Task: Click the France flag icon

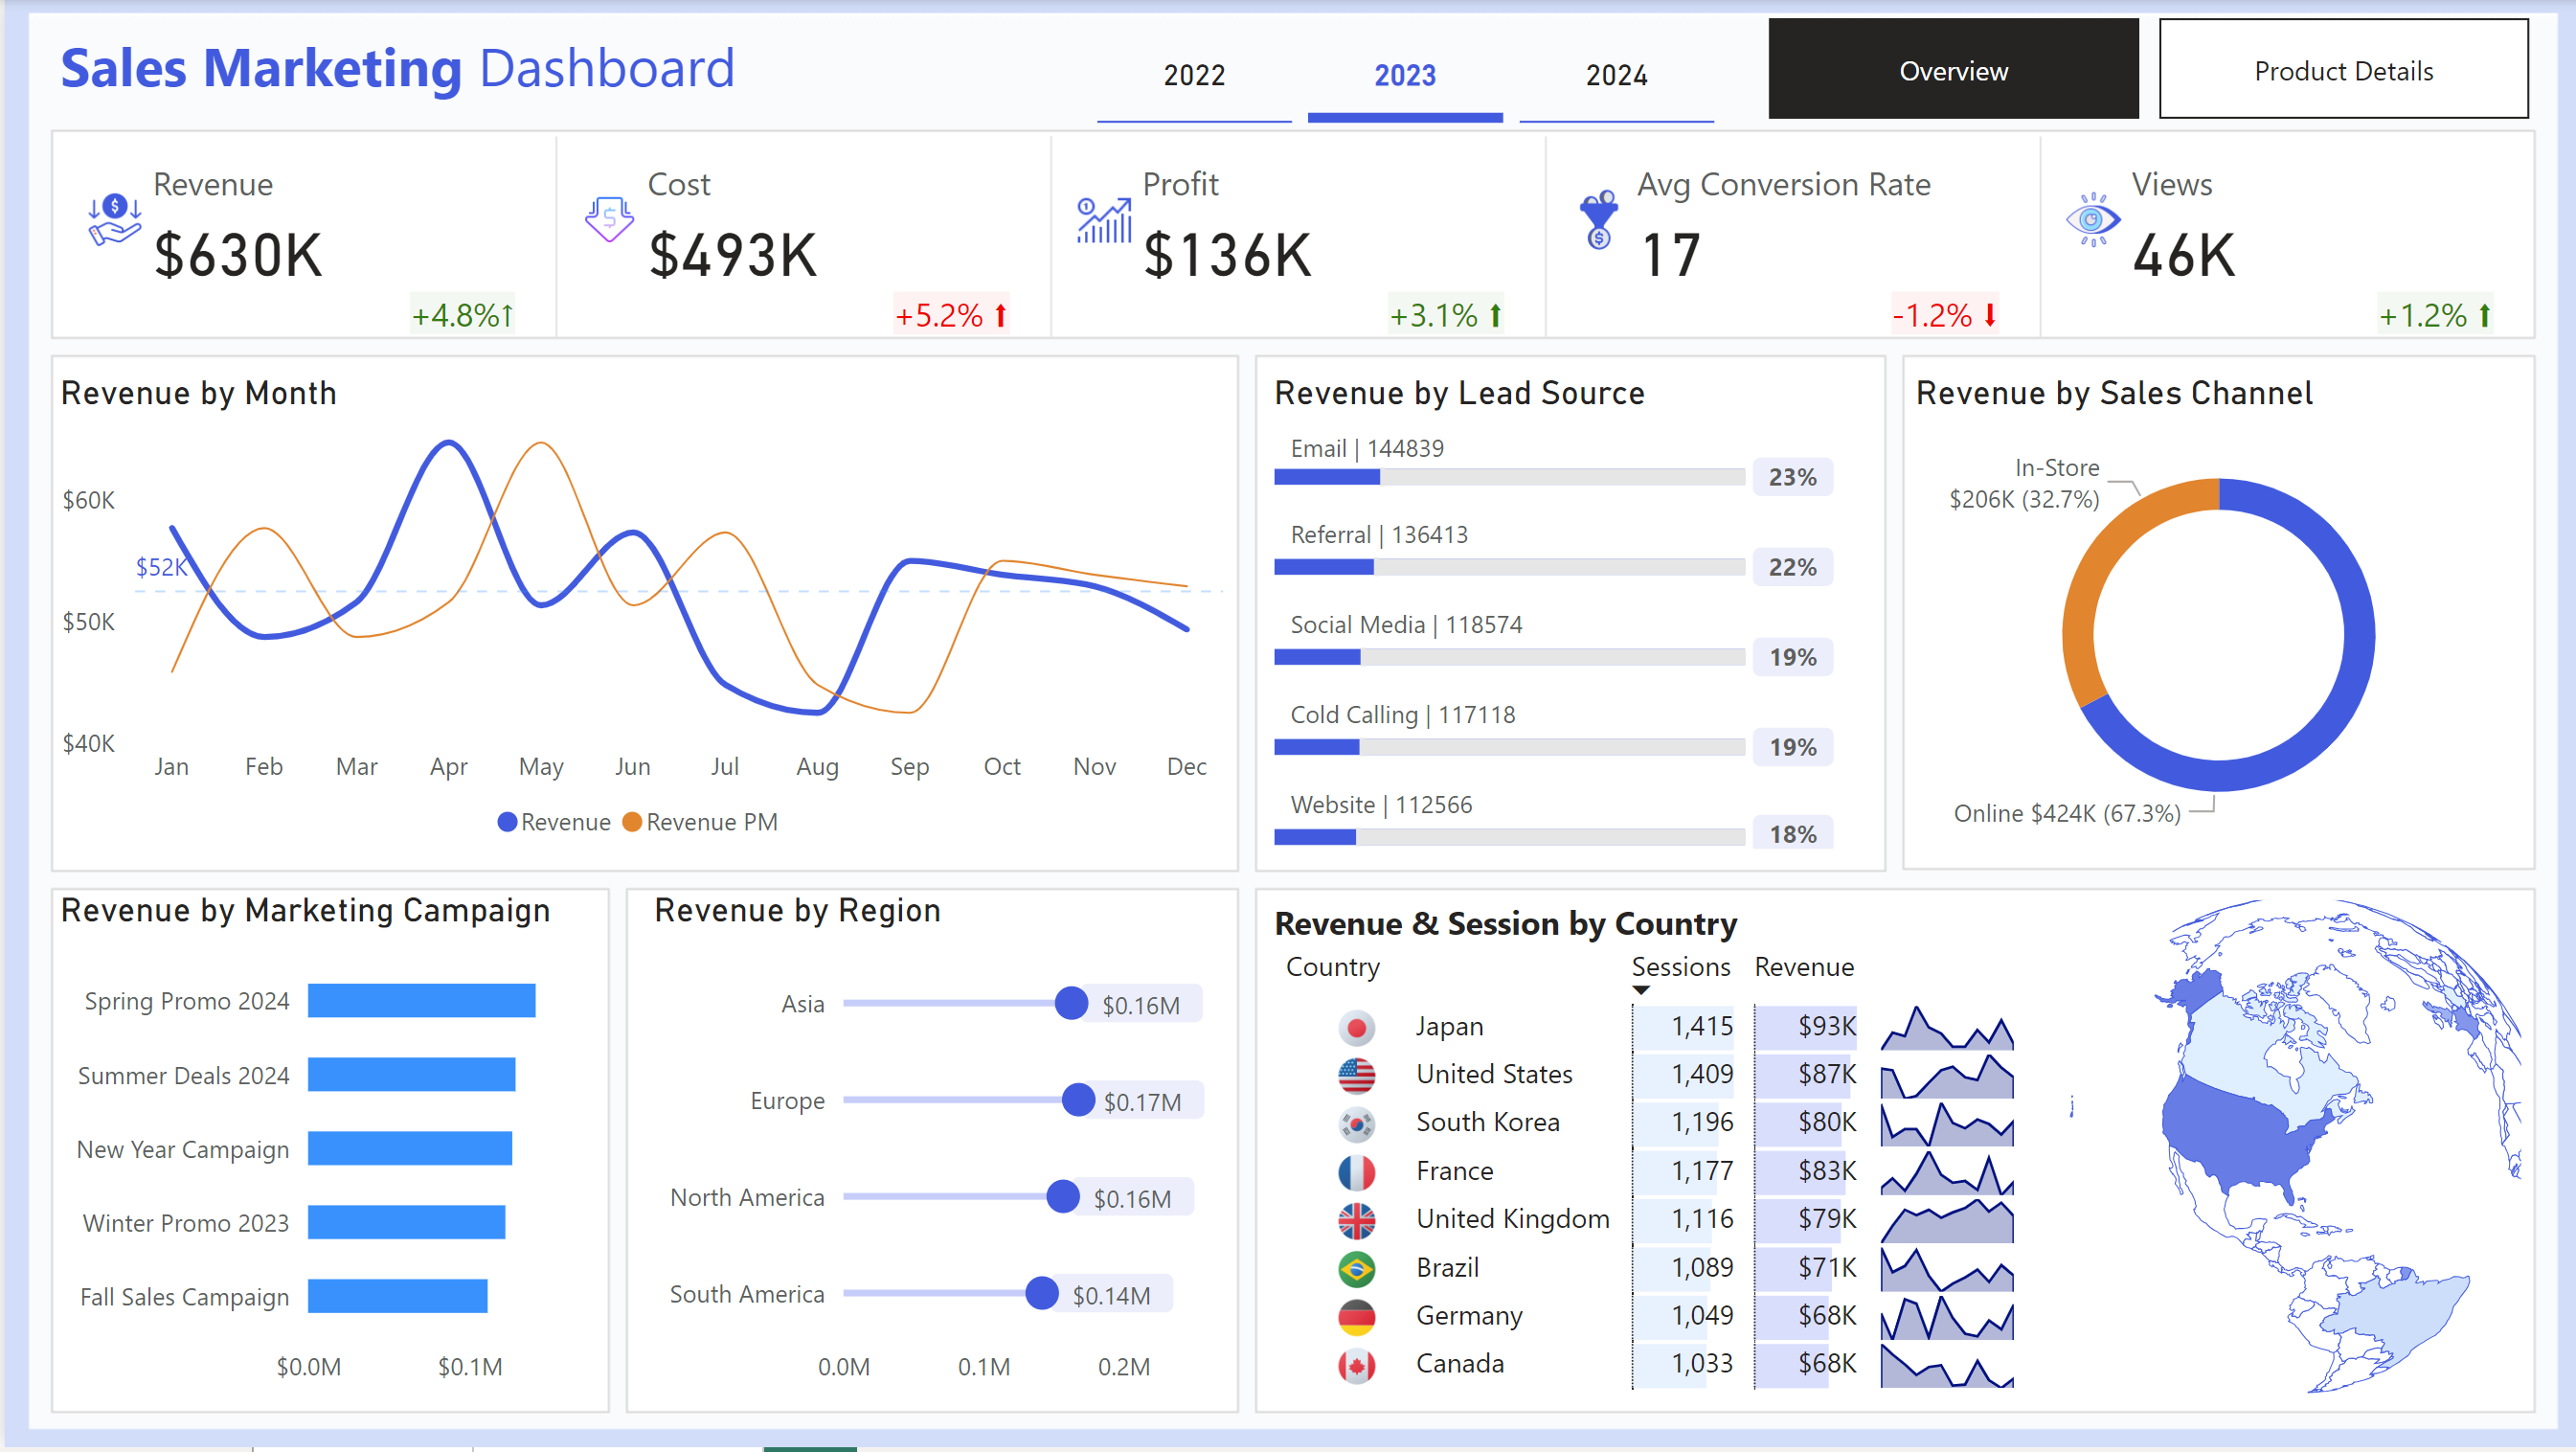Action: click(x=1357, y=1172)
